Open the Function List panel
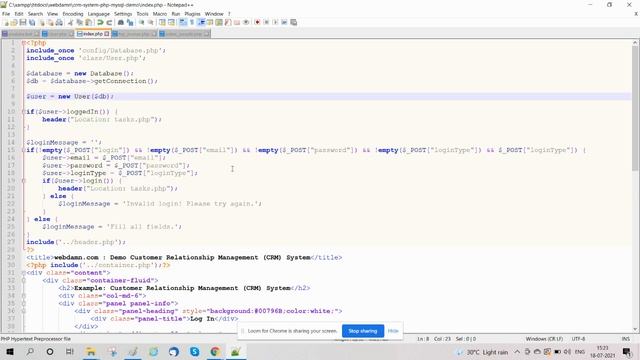The image size is (640, 360). (x=228, y=22)
